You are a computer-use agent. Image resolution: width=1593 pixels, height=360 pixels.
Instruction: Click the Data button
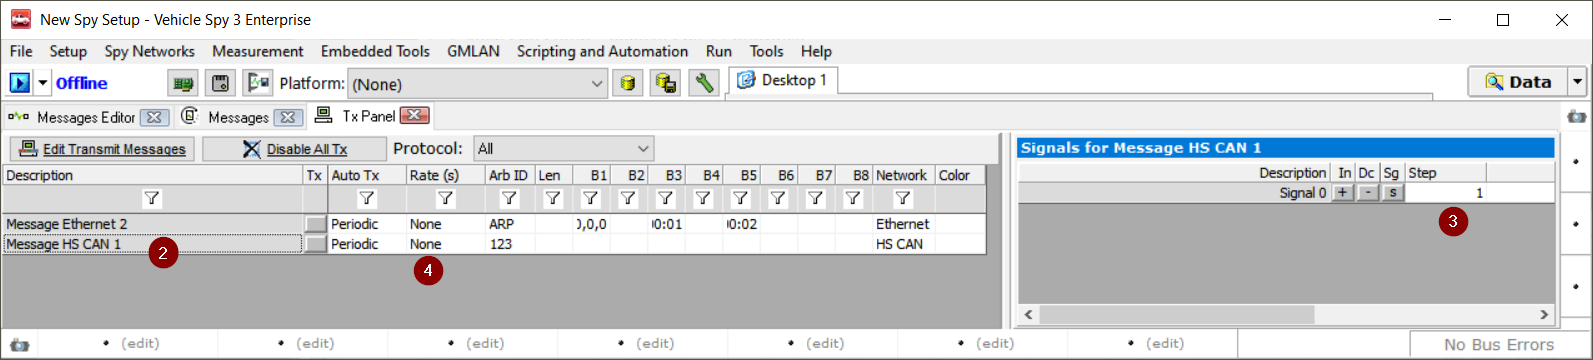[x=1517, y=82]
